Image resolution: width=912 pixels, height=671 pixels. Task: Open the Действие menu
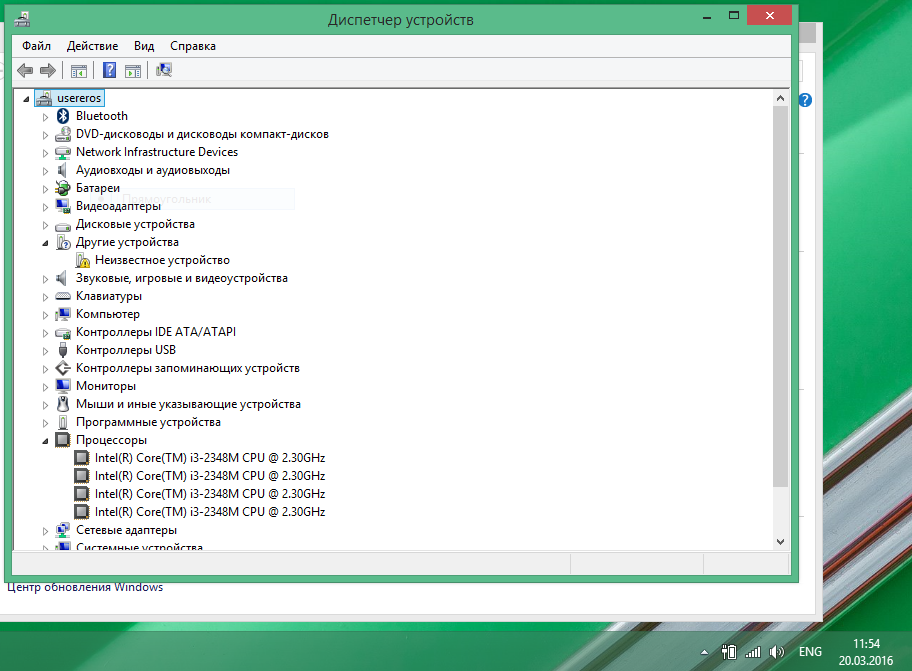click(x=92, y=46)
